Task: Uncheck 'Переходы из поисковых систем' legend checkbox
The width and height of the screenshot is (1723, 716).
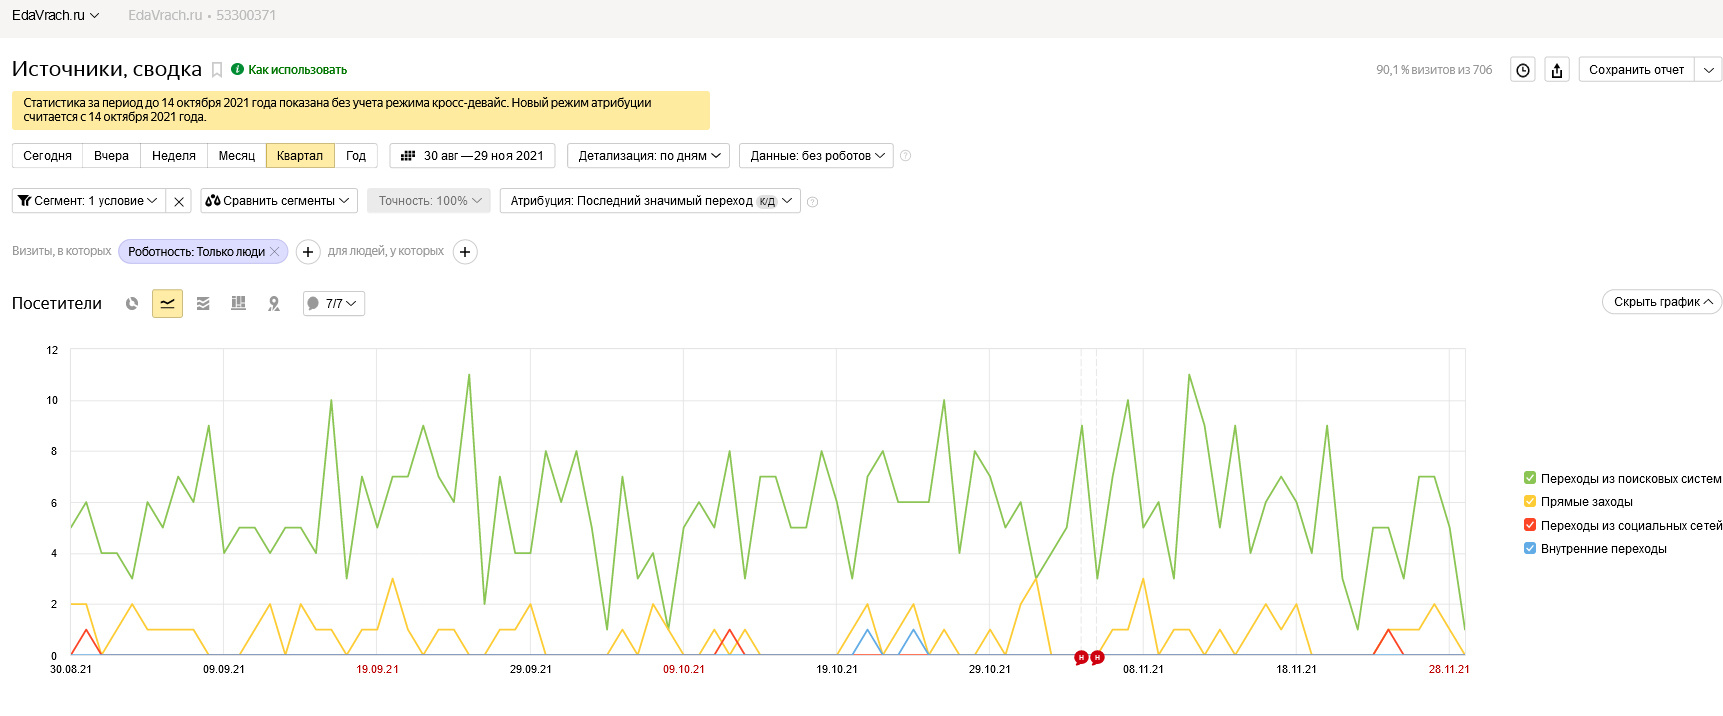Action: point(1529,478)
